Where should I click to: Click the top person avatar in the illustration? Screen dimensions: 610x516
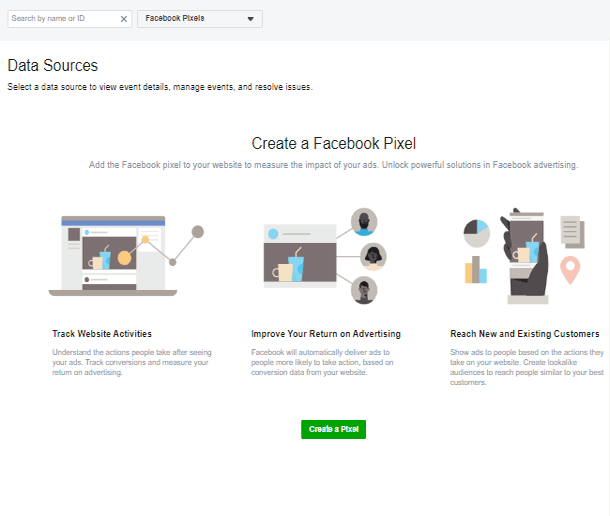tap(364, 221)
